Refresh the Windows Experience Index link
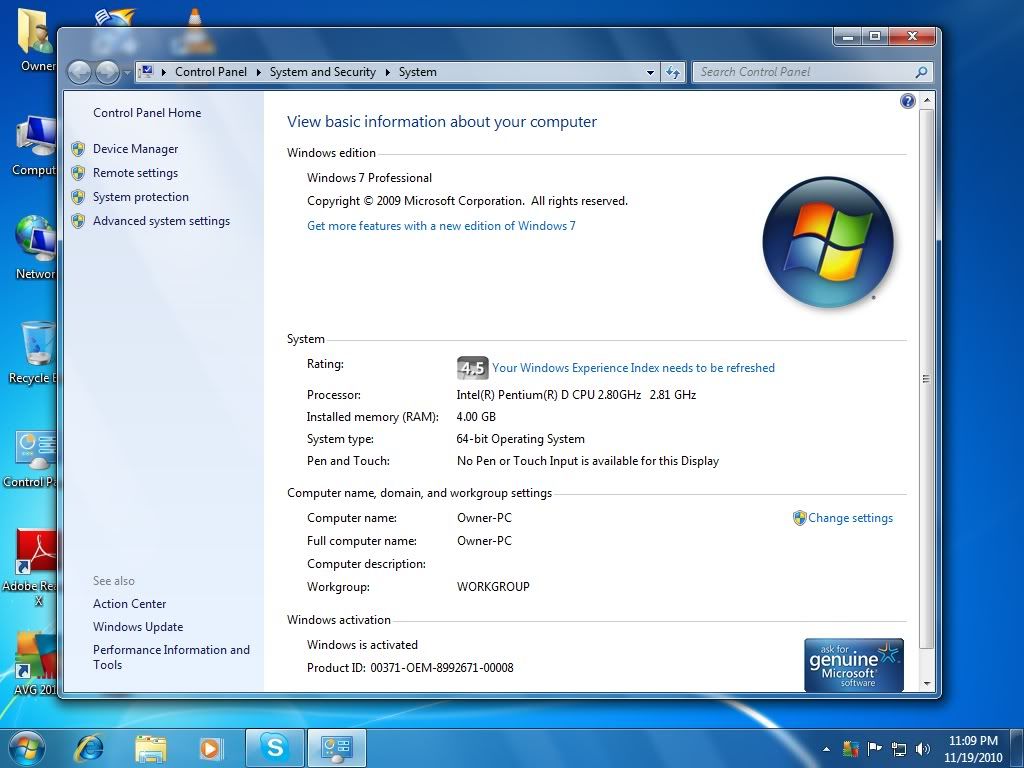The height and width of the screenshot is (768, 1024). coord(633,368)
